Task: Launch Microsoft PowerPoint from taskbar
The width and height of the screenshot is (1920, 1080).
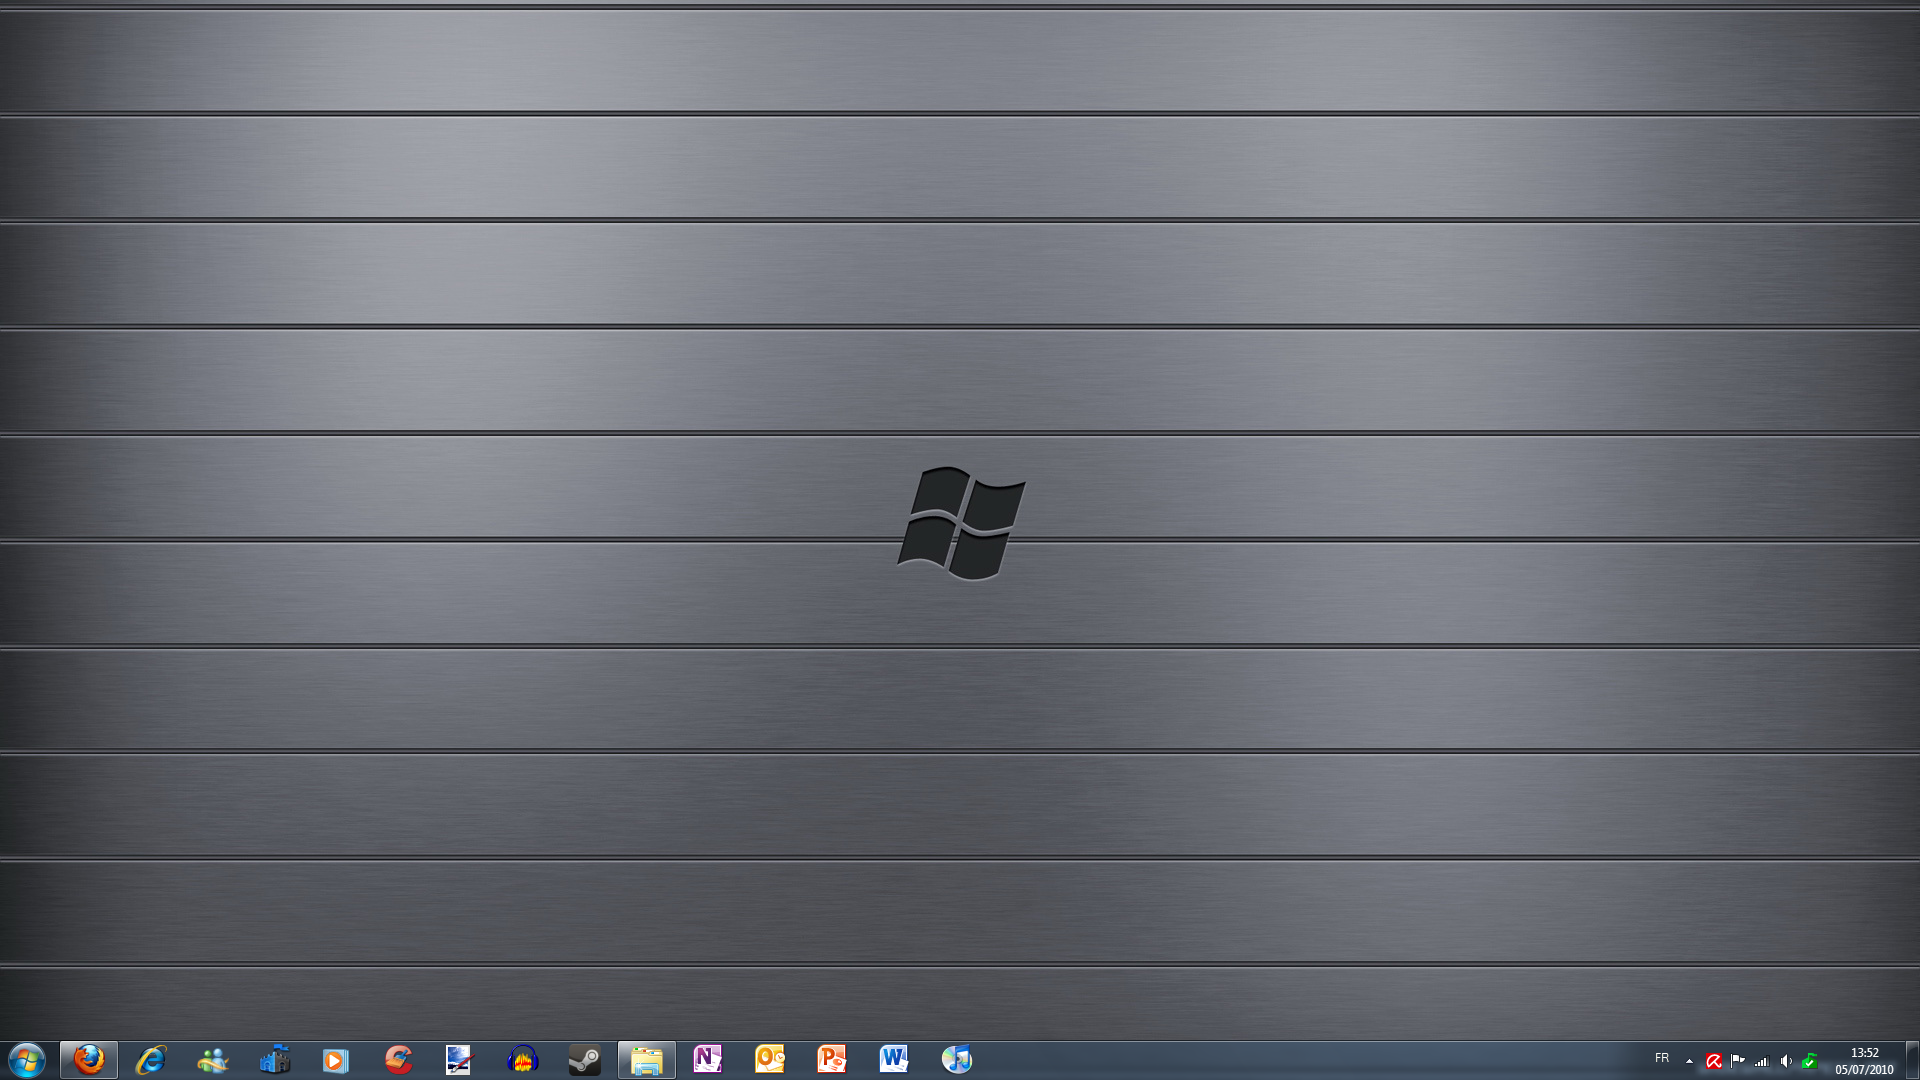Action: point(832,1060)
